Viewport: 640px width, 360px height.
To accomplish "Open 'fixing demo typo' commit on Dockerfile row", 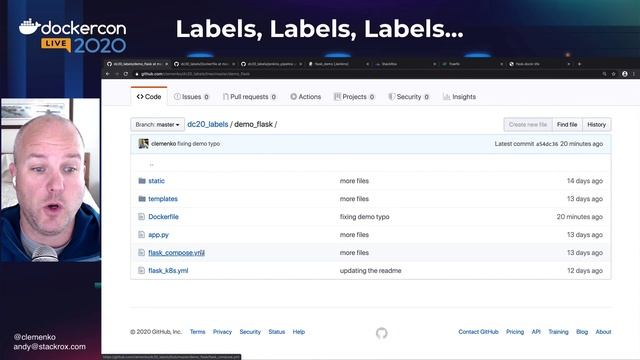I will (364, 217).
